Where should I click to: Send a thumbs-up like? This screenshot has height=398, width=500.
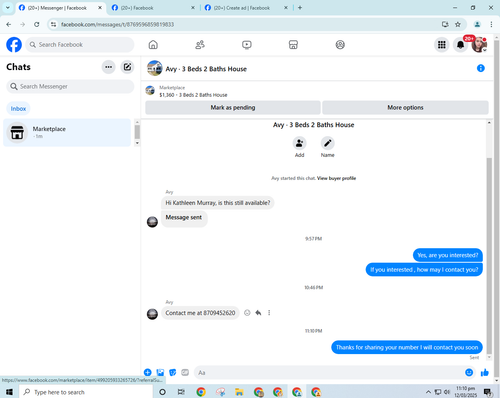coord(485,372)
